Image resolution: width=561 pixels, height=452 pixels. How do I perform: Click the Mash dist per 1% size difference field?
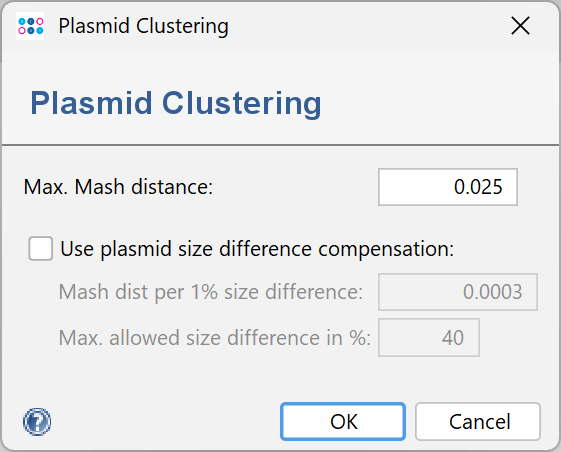click(458, 292)
